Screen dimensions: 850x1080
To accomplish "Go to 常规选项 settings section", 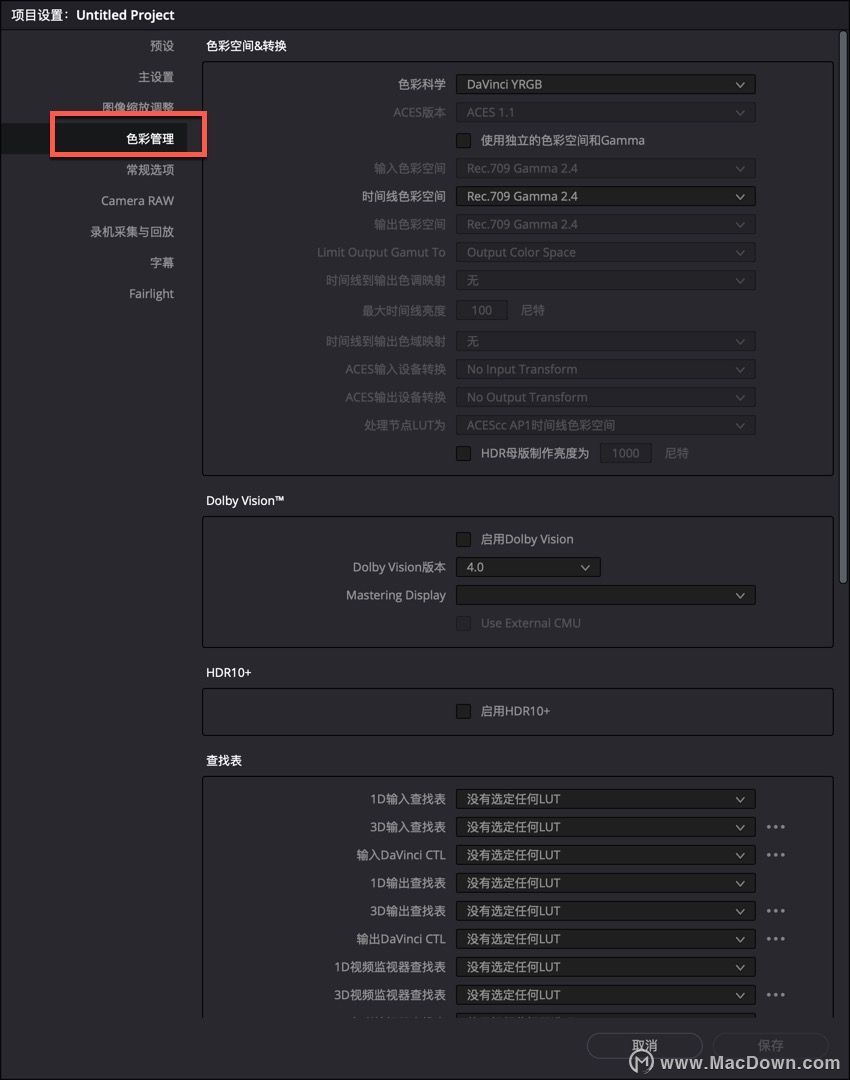I will [x=150, y=170].
